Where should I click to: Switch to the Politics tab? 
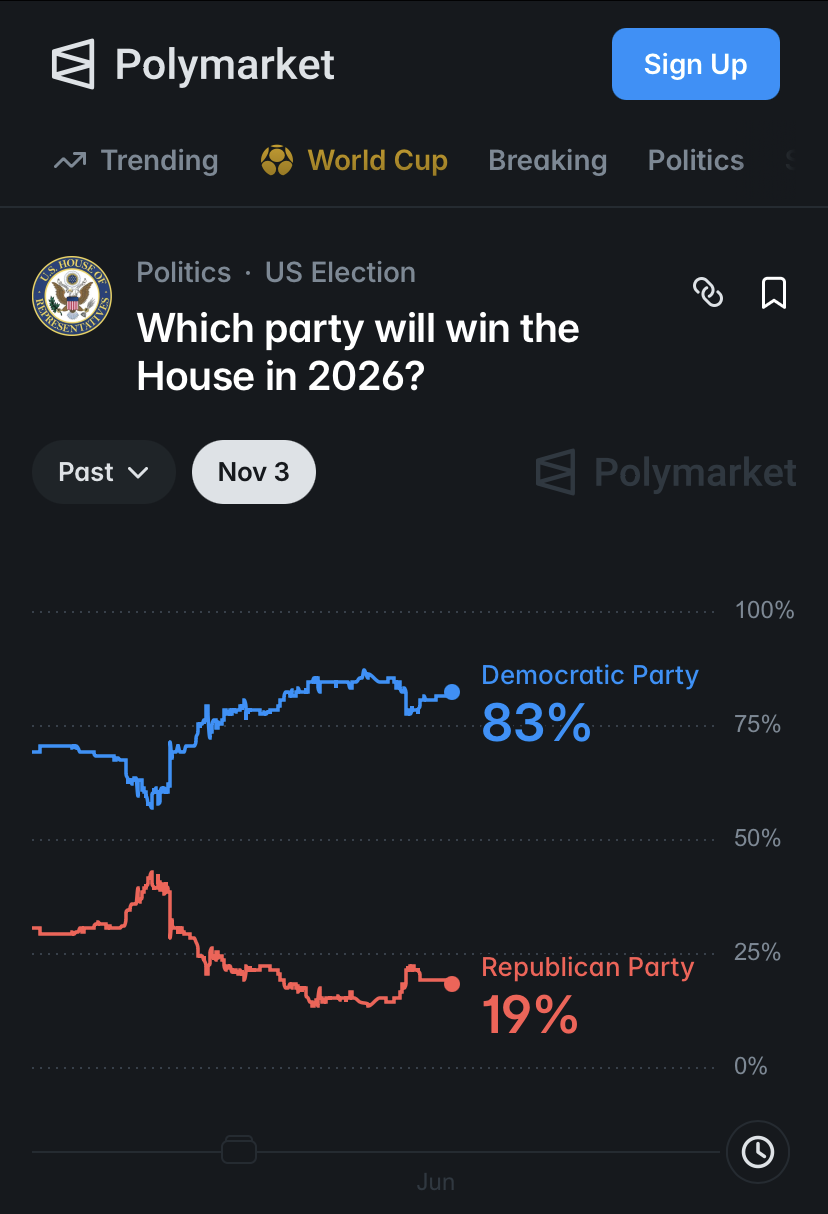pos(696,161)
